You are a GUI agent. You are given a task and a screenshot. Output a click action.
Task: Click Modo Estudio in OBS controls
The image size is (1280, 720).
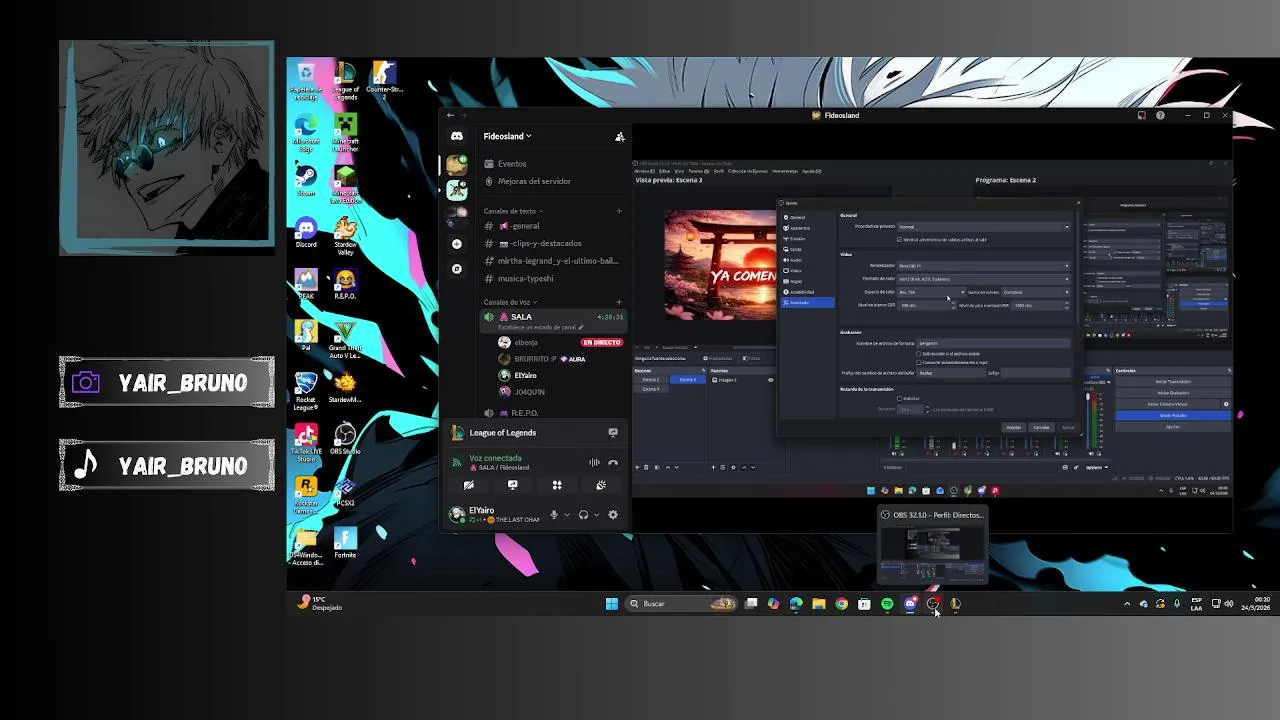pyautogui.click(x=1173, y=415)
